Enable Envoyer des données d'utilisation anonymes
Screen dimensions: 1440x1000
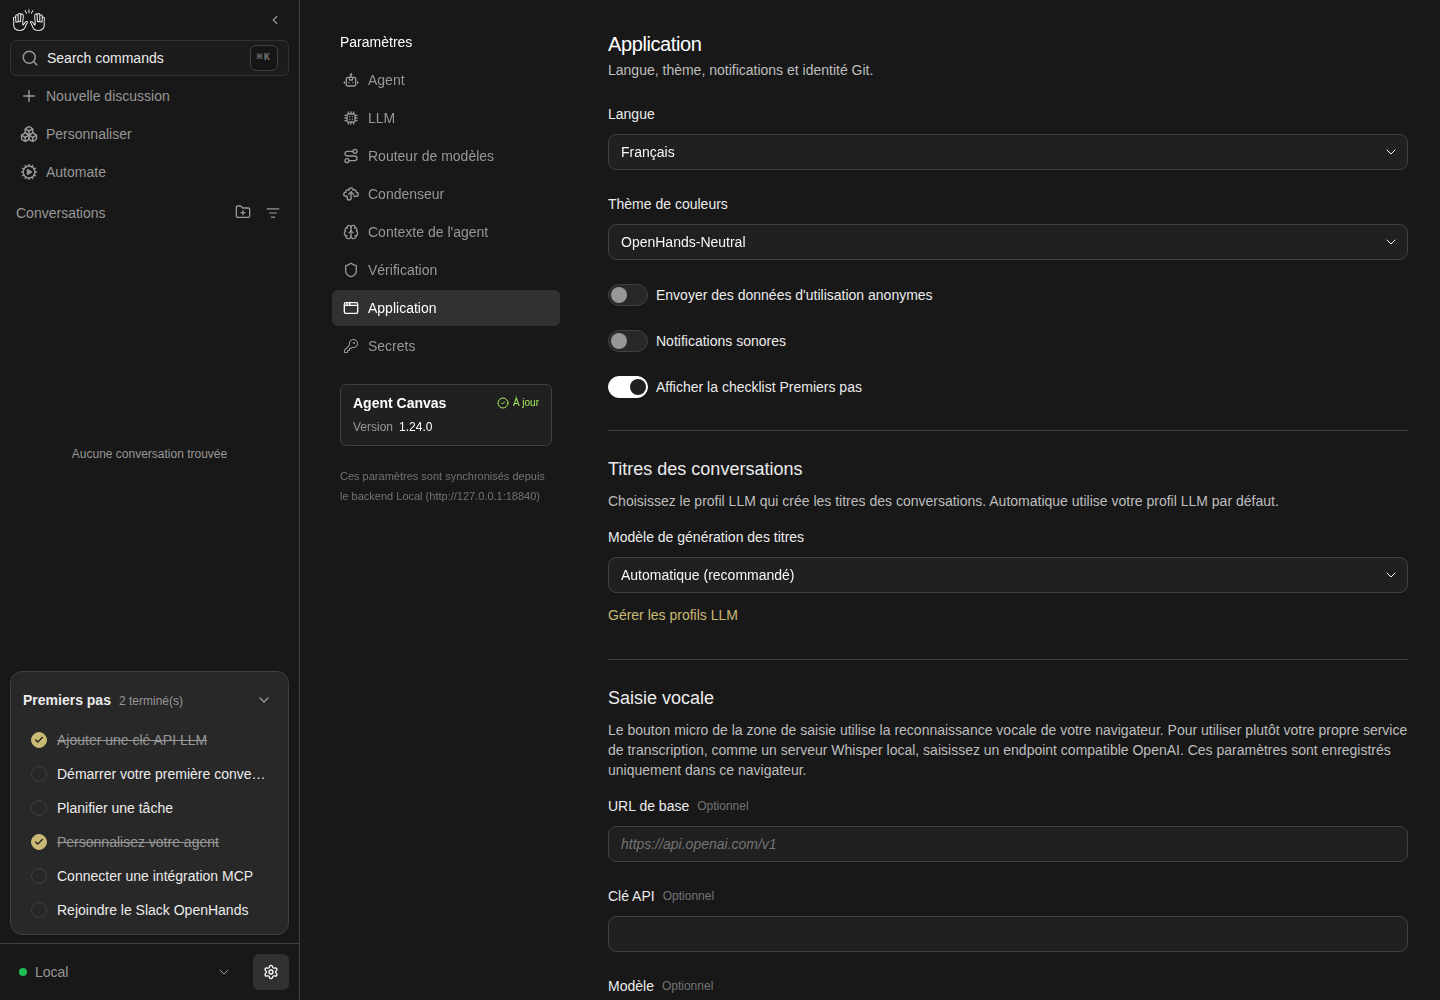[x=628, y=295]
